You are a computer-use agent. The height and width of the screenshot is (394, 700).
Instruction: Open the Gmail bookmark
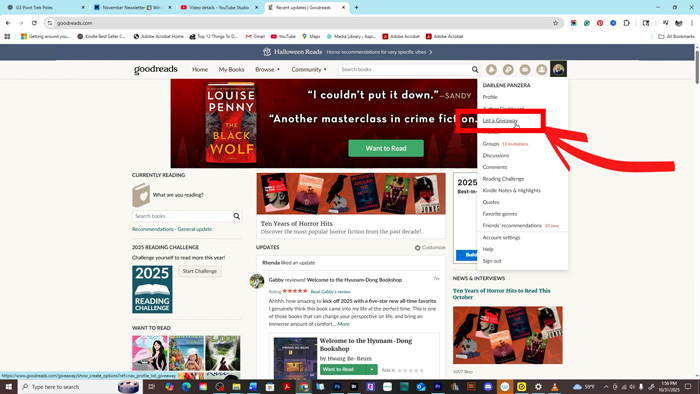(255, 37)
